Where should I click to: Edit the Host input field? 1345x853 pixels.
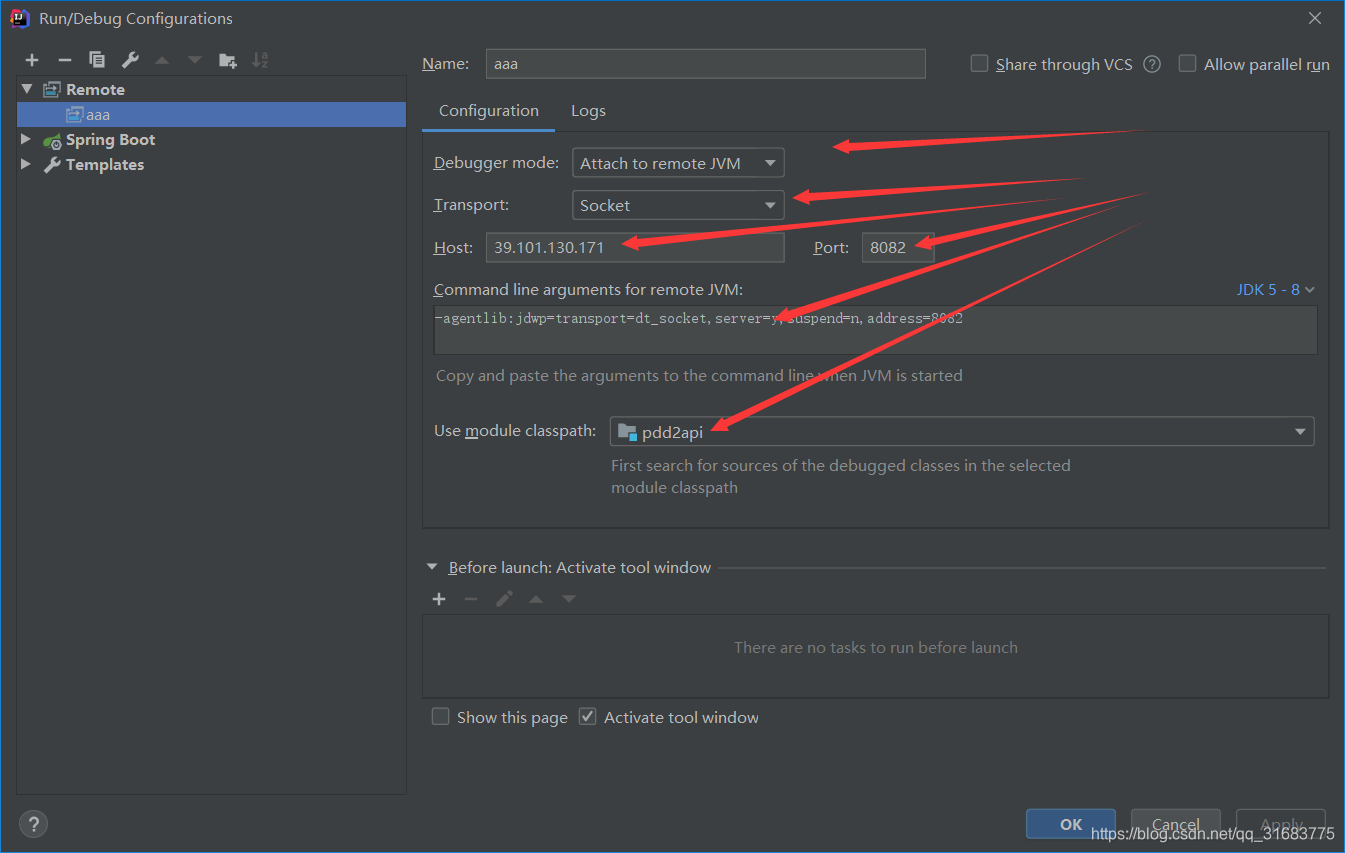tap(634, 247)
